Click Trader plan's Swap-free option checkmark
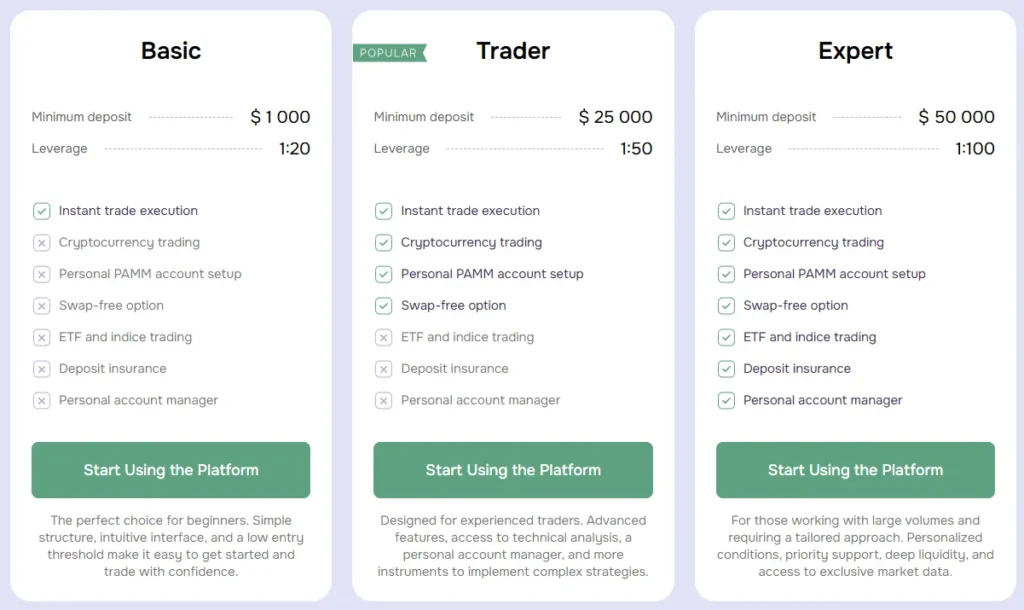The image size is (1024, 610). pyautogui.click(x=383, y=306)
